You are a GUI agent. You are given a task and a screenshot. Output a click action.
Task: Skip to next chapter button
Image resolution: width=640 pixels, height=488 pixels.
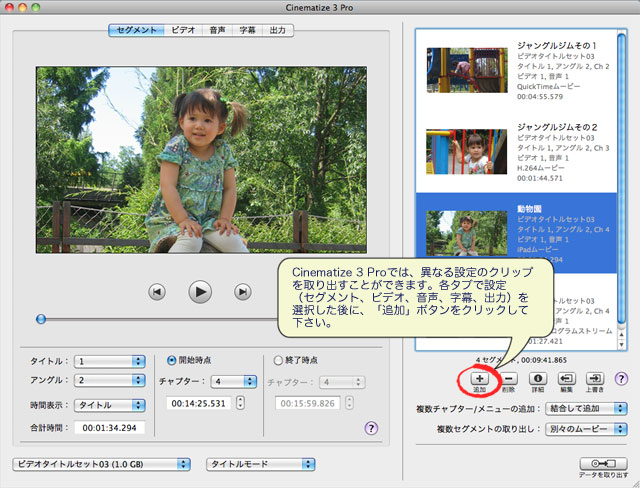243,292
